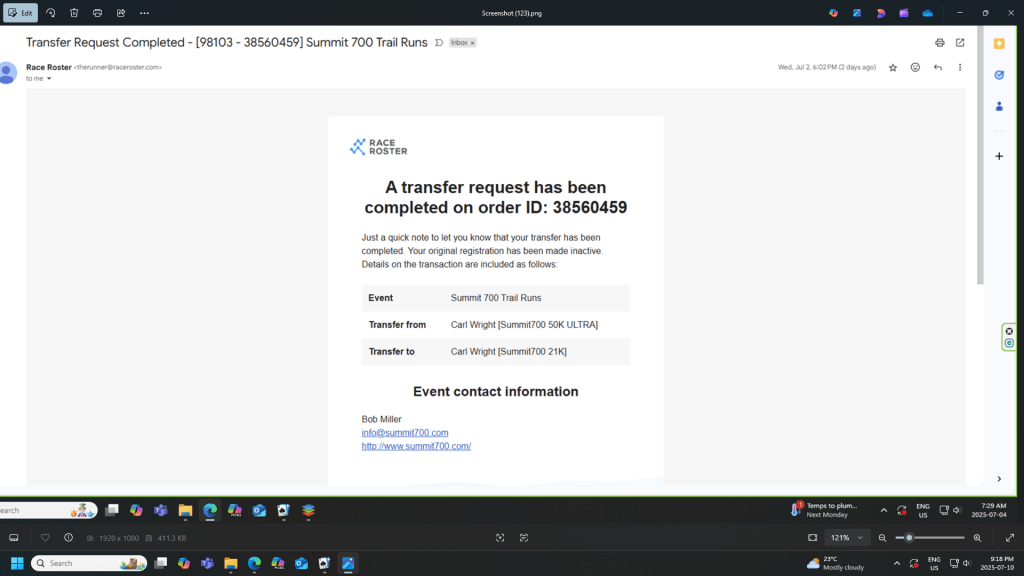Show file info with the info icon
The height and width of the screenshot is (576, 1024).
(68, 537)
